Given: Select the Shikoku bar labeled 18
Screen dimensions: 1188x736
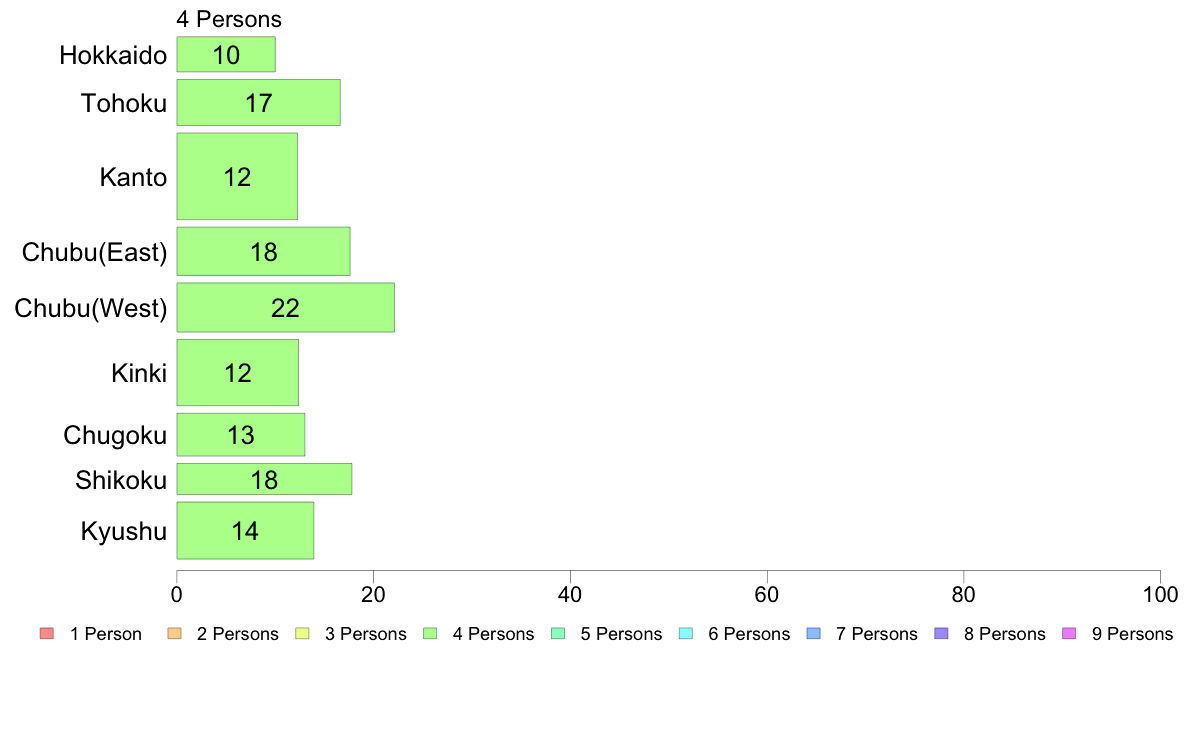Looking at the screenshot, I should click(264, 479).
